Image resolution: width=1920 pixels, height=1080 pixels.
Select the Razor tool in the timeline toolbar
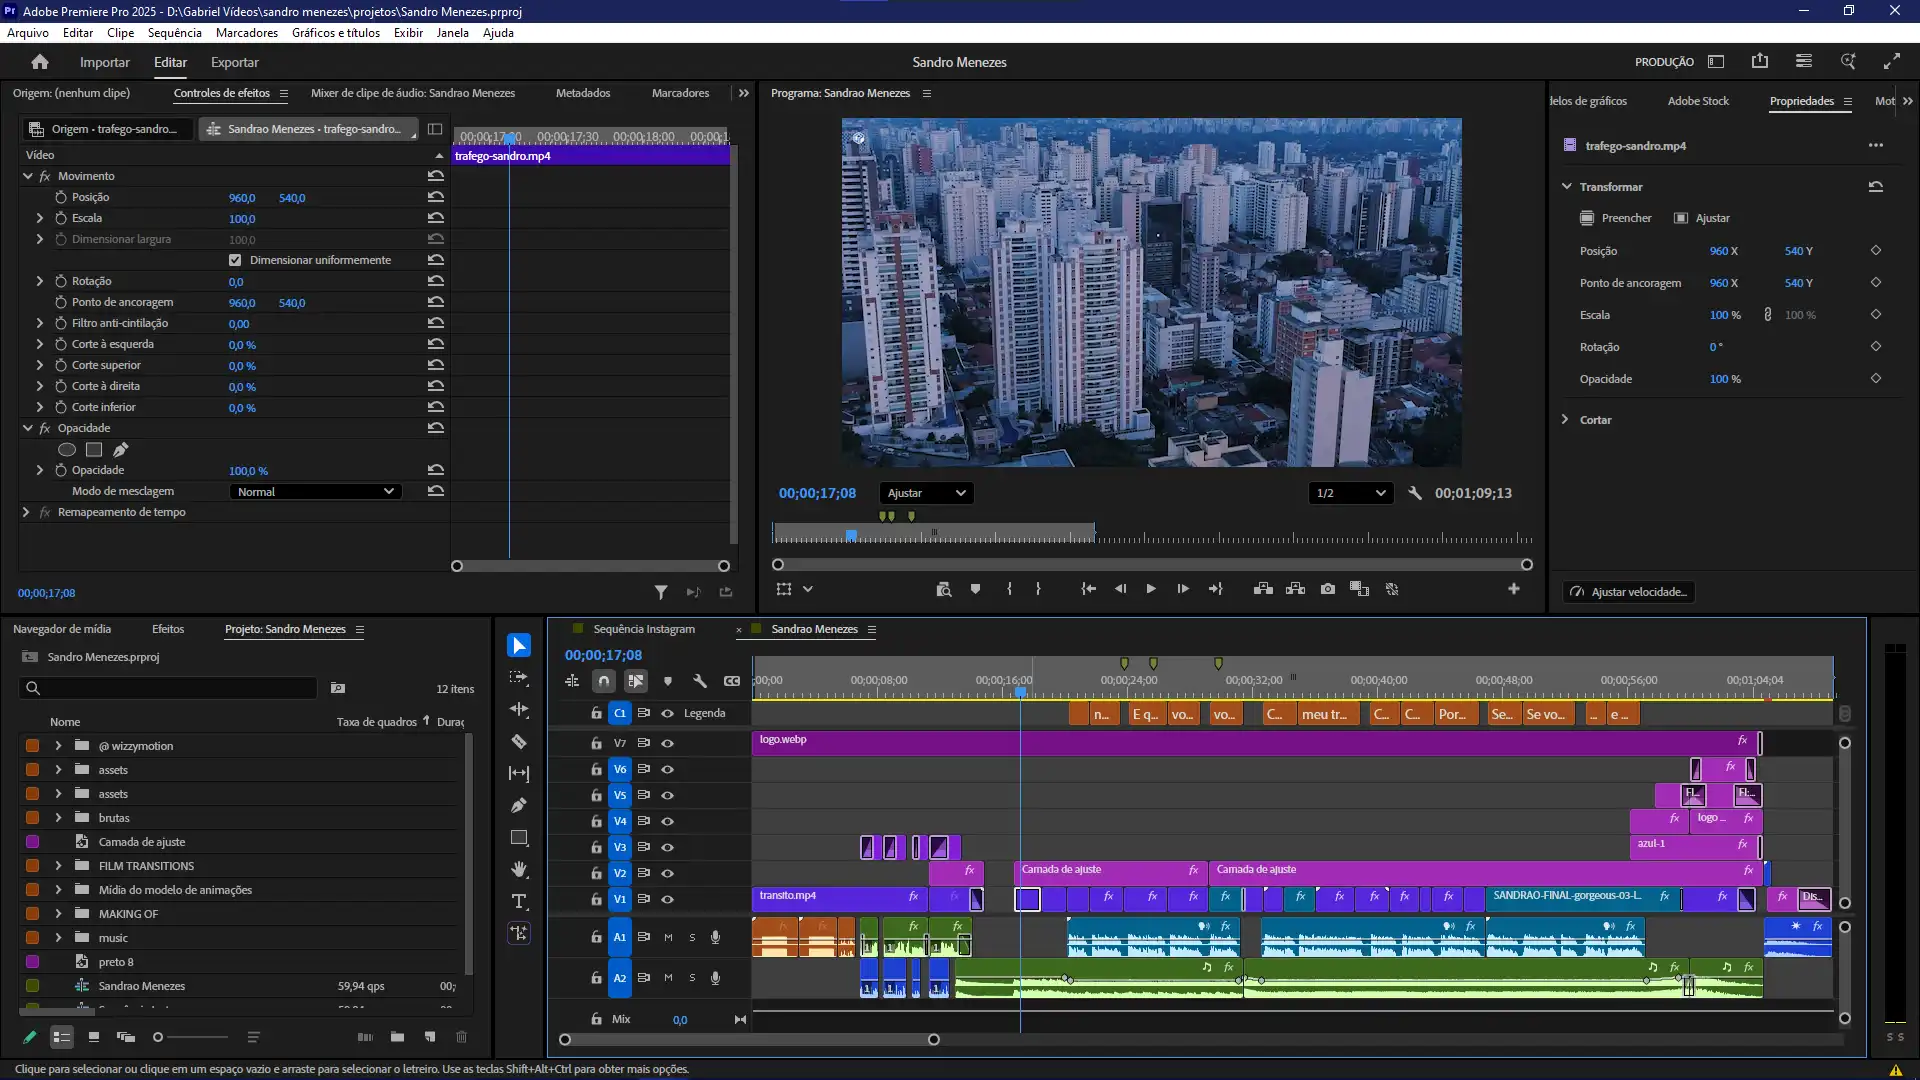(x=518, y=742)
